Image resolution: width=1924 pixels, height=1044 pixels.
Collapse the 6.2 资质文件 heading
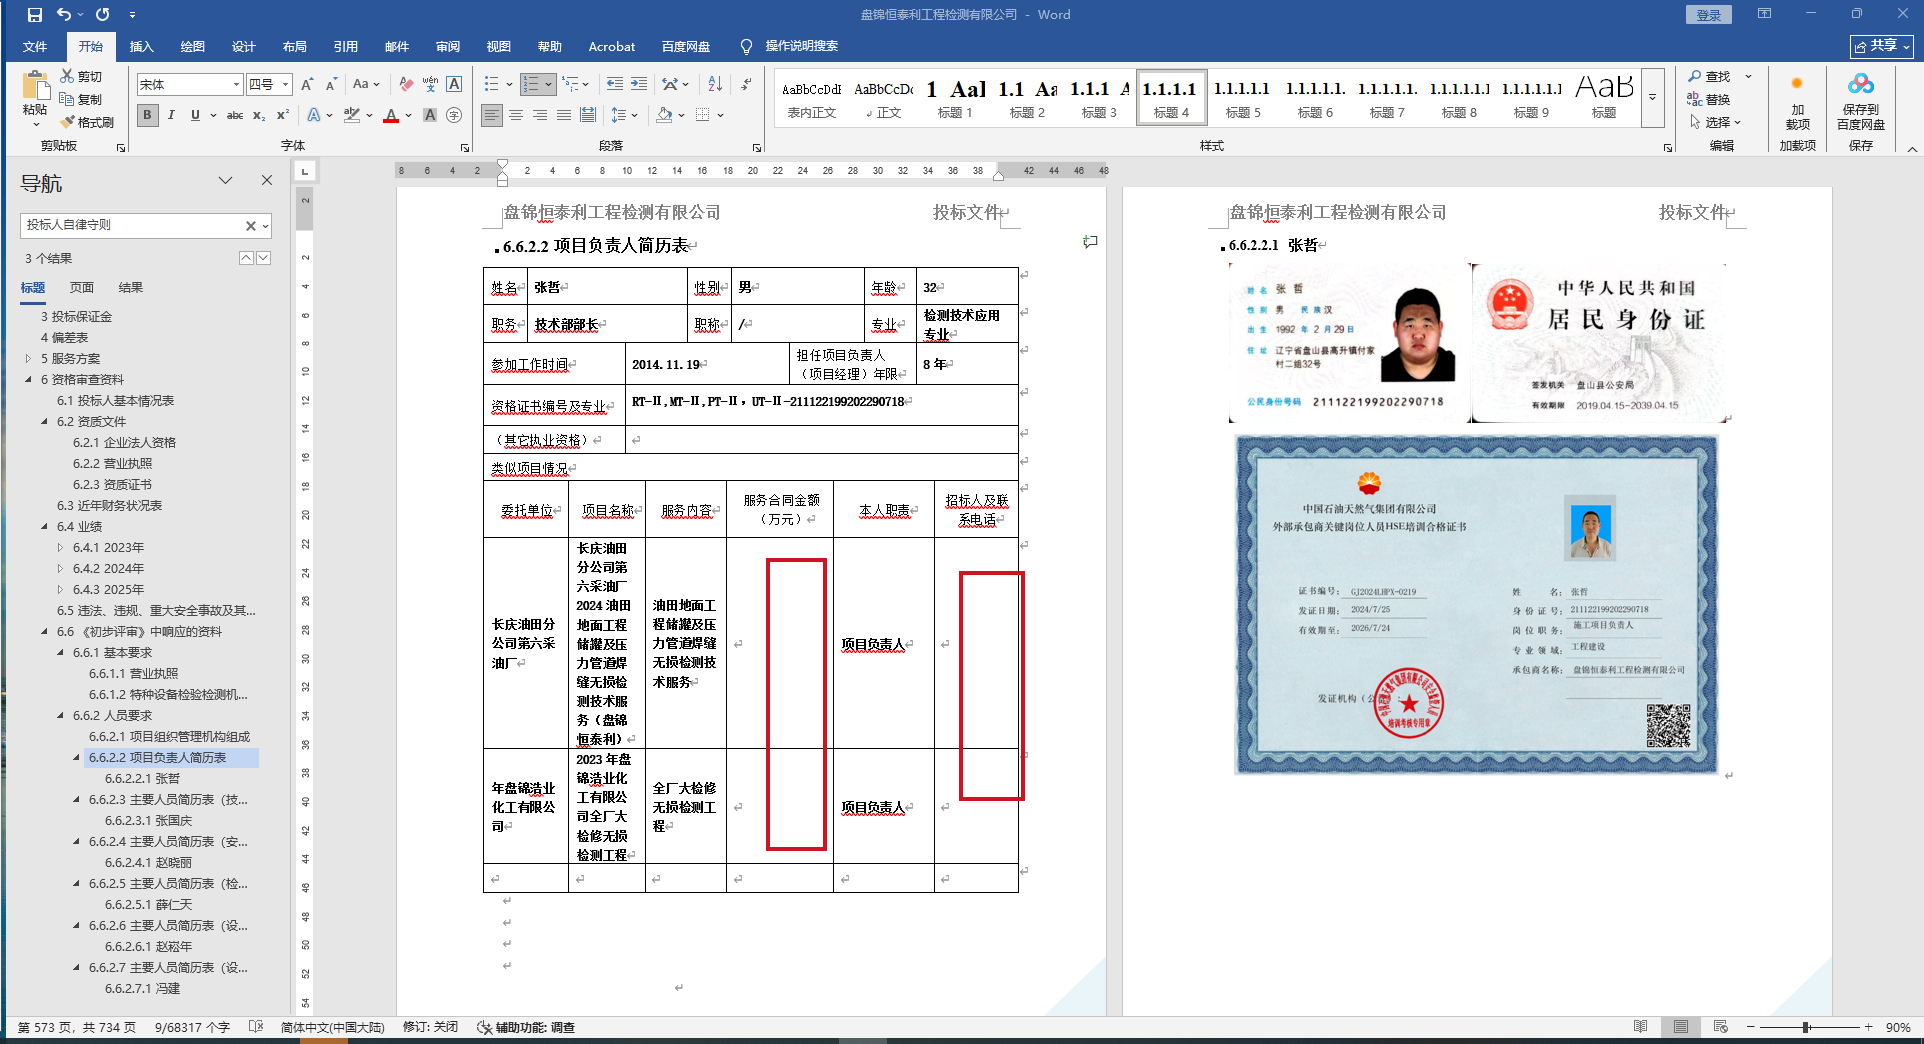tap(44, 421)
